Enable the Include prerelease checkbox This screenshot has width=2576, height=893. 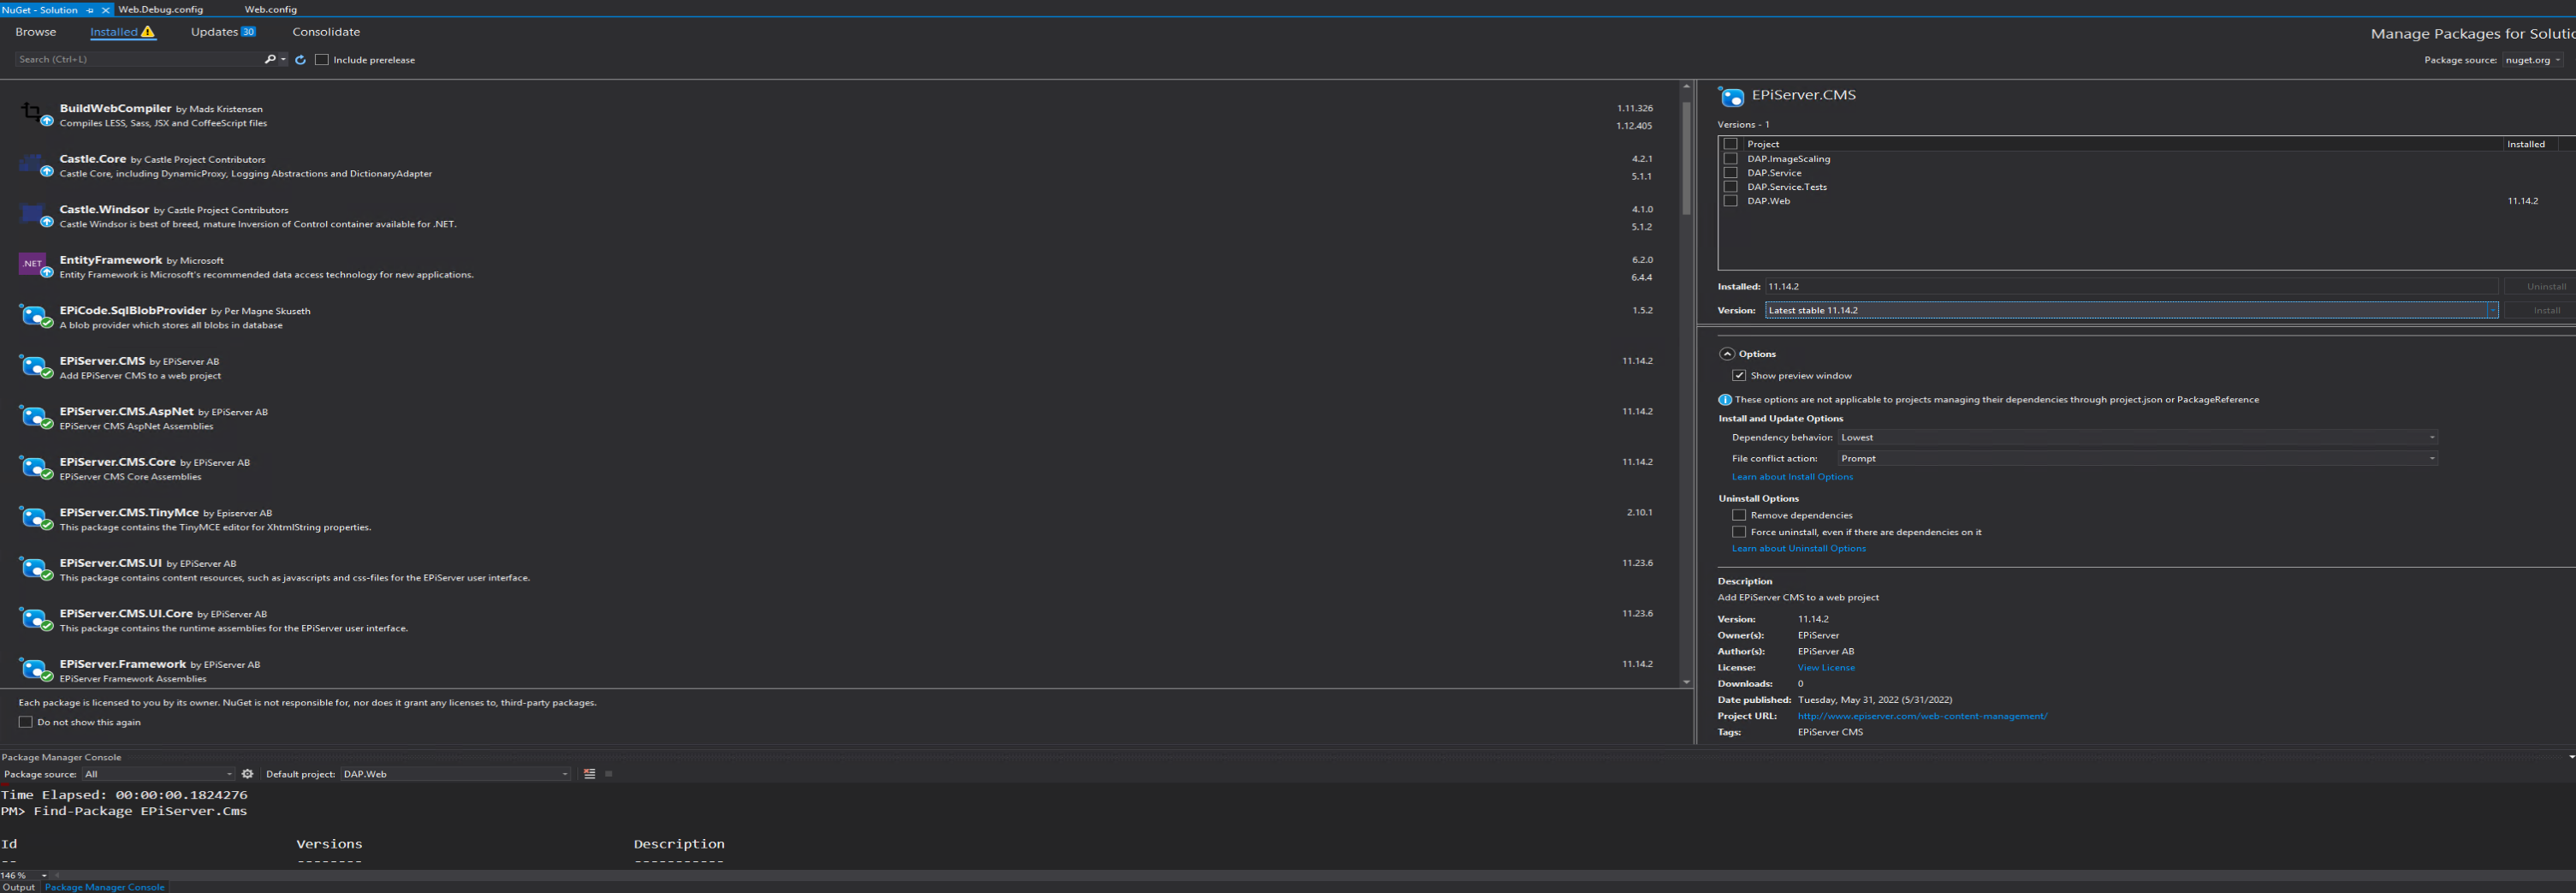coord(322,60)
